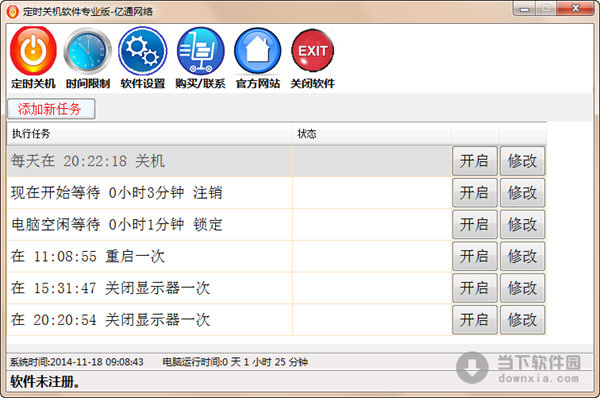Image resolution: width=600 pixels, height=398 pixels.
Task: Modify the 每天在 20:22:18 关机 task
Action: (522, 161)
